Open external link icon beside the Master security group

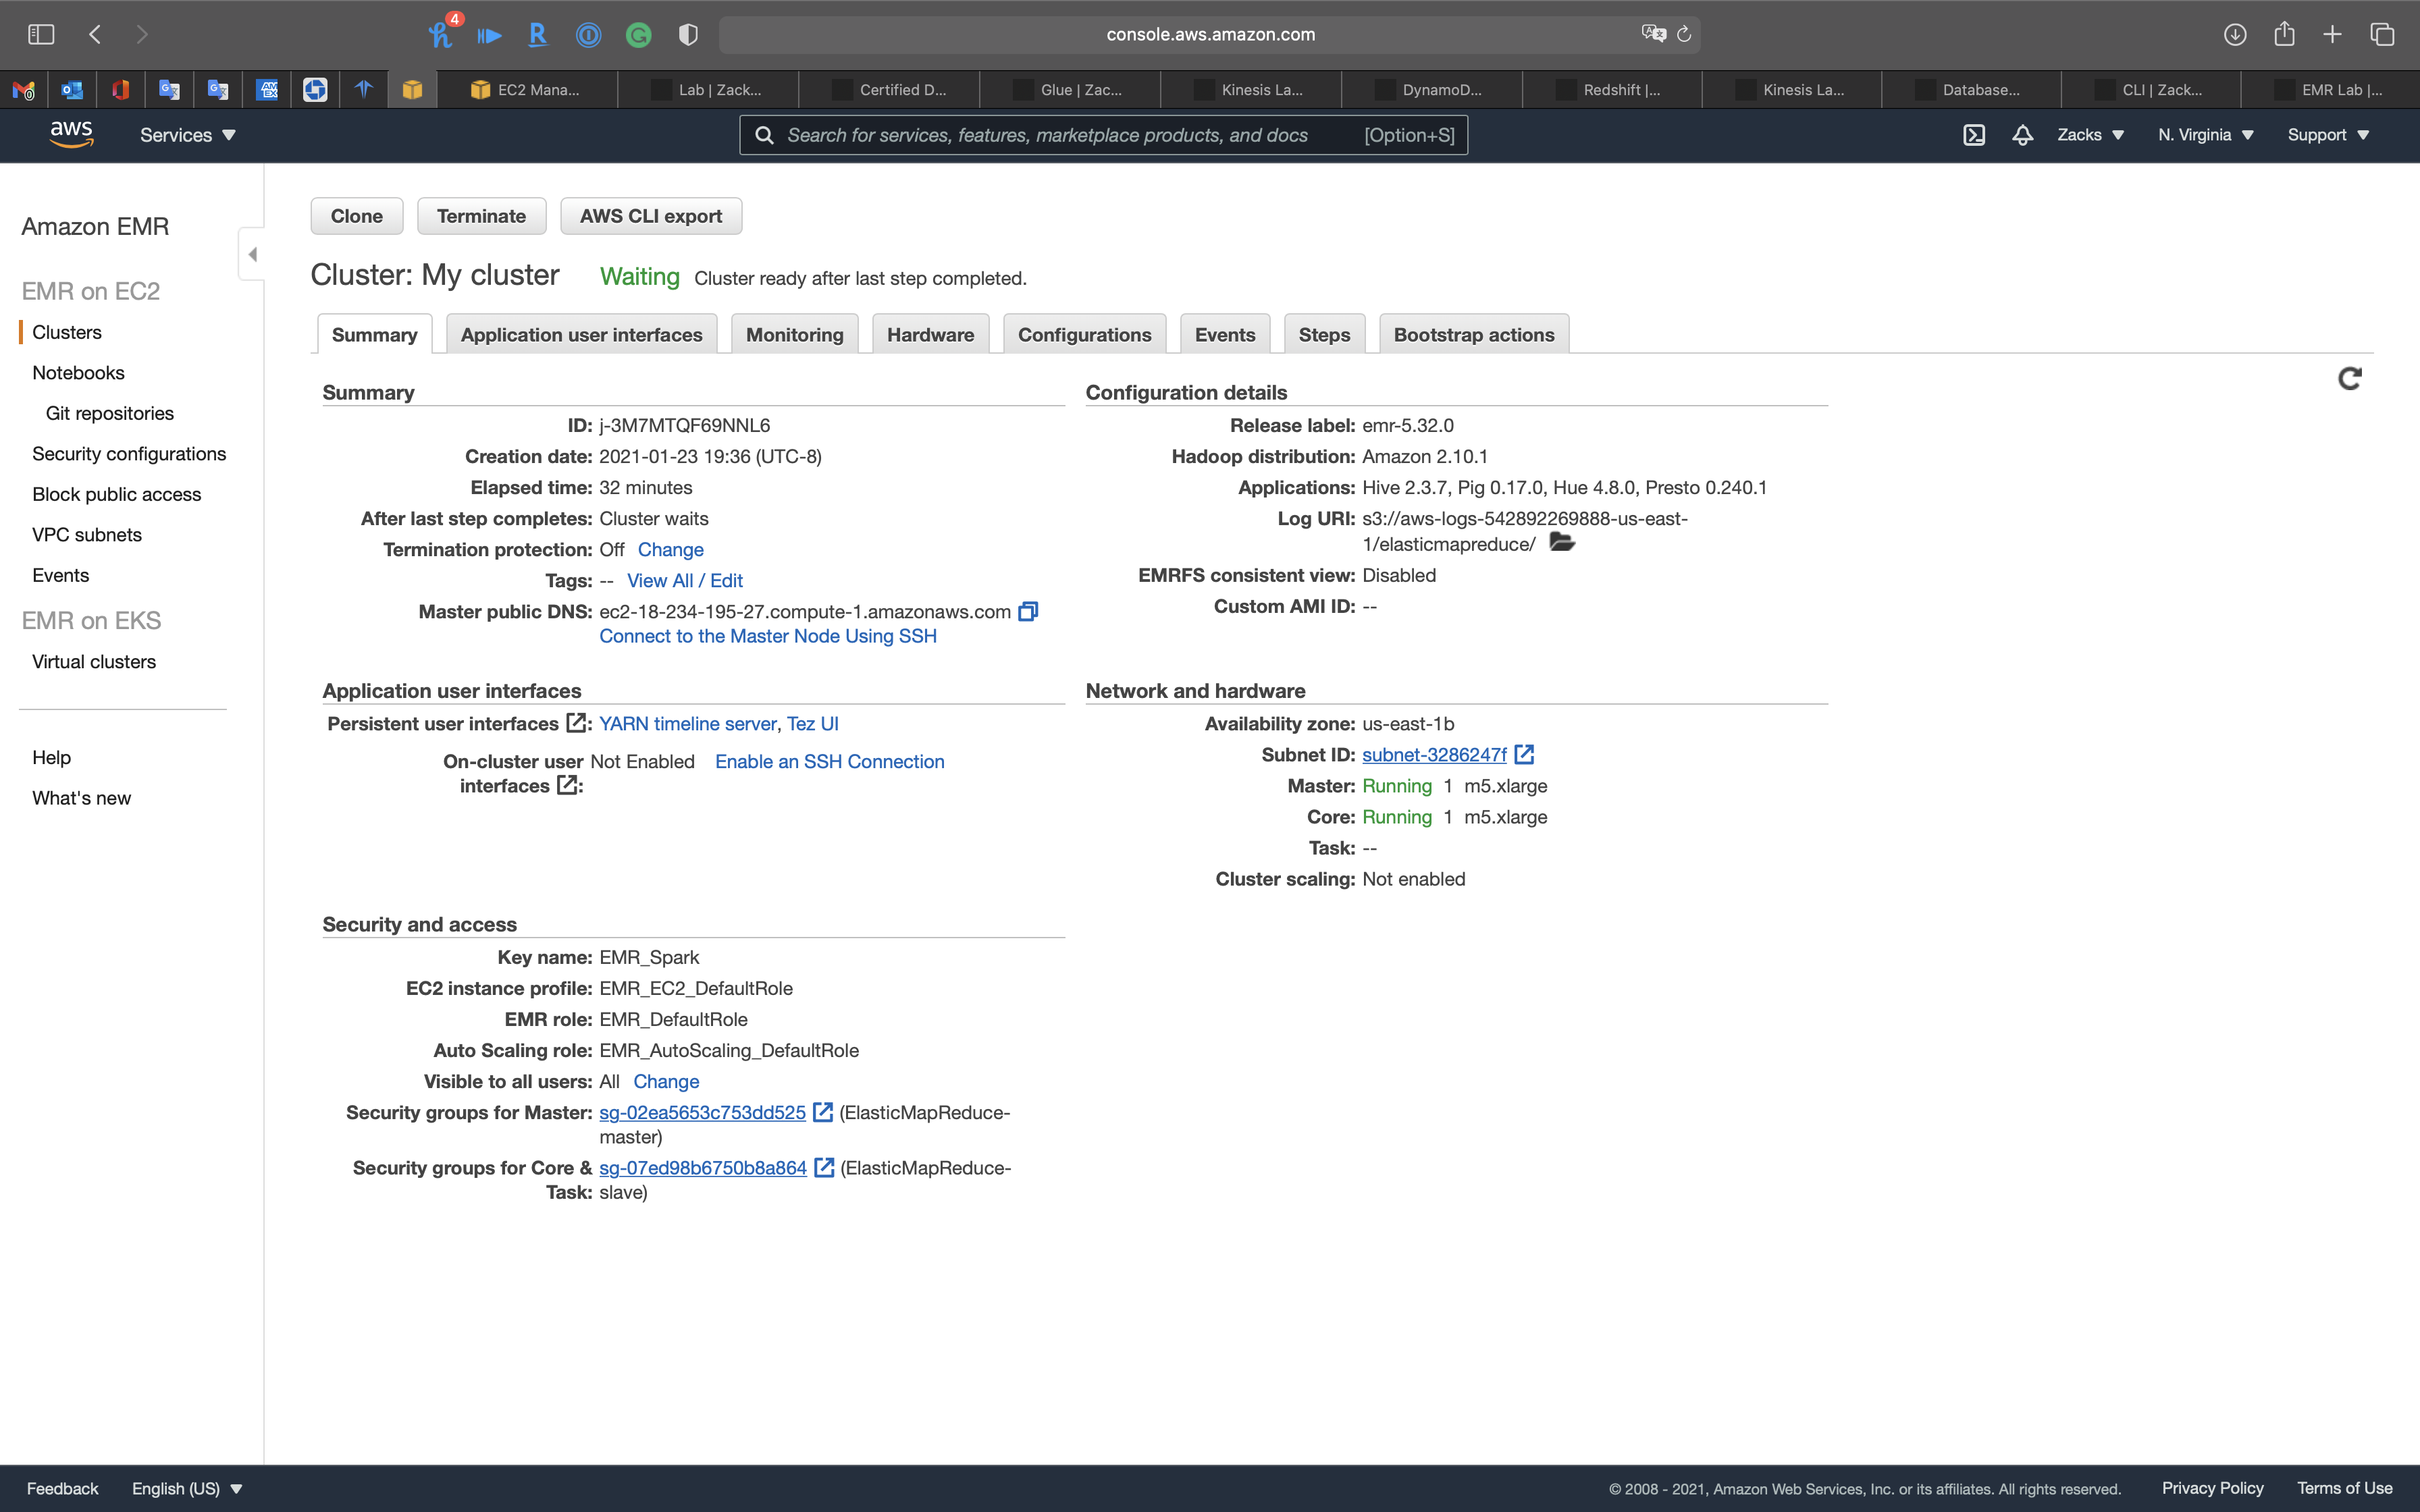(823, 1112)
